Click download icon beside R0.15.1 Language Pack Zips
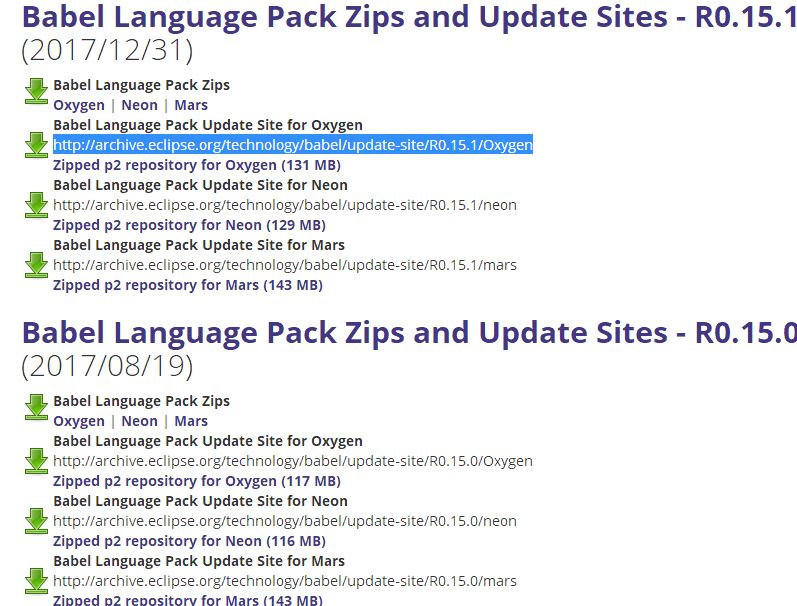The image size is (797, 606). 36,92
